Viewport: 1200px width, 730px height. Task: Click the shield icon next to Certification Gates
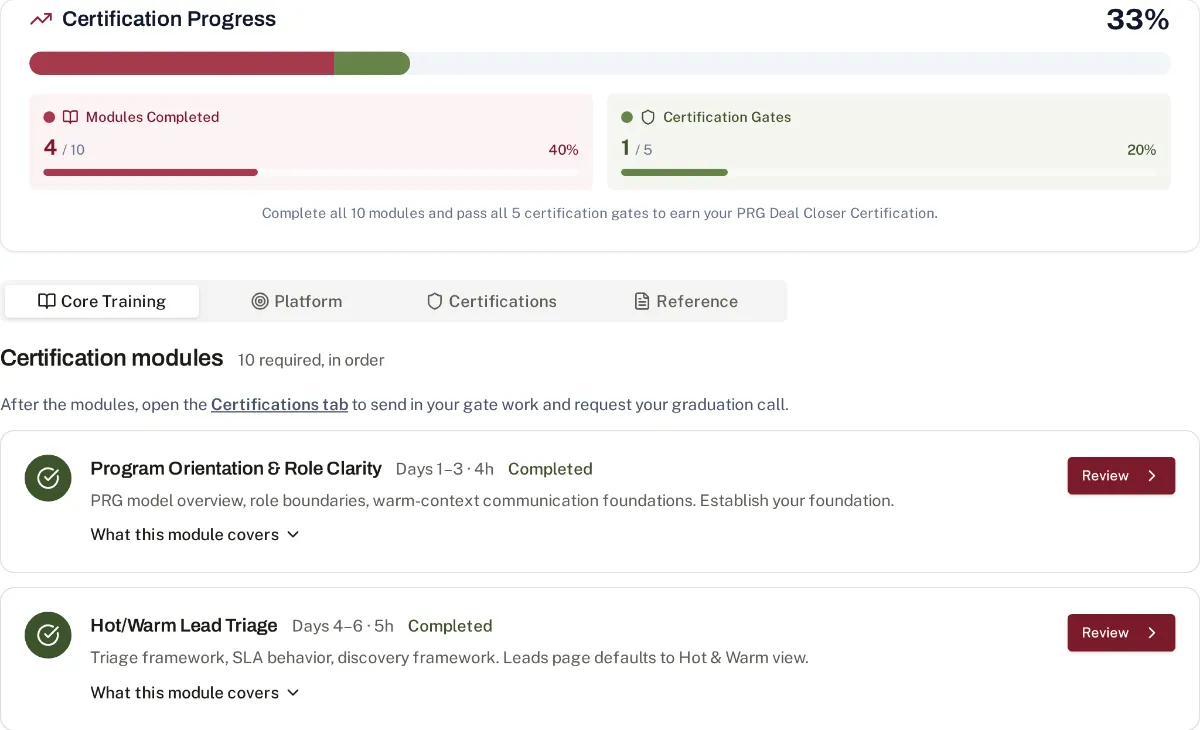[x=648, y=117]
